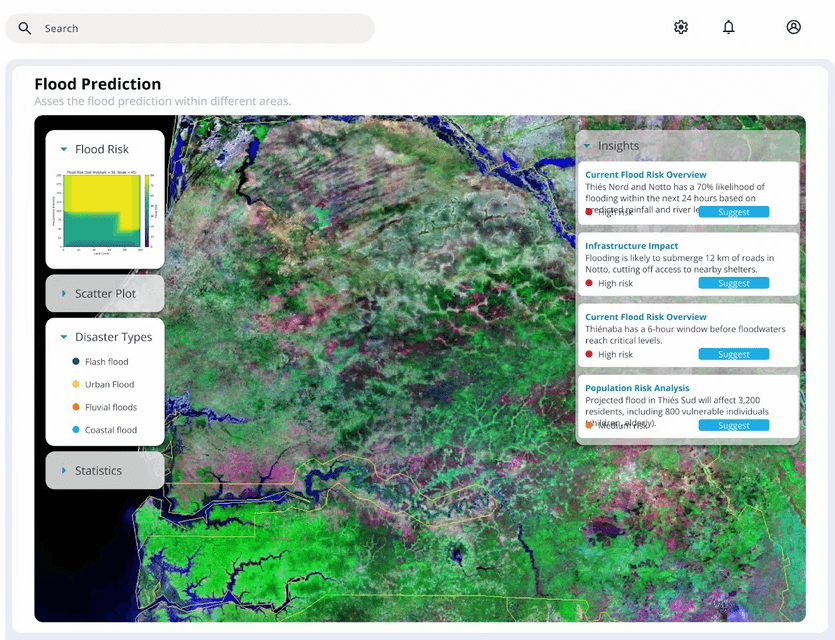This screenshot has width=835, height=640.
Task: Click High risk indicator on Thiénaba card
Action: (x=609, y=355)
